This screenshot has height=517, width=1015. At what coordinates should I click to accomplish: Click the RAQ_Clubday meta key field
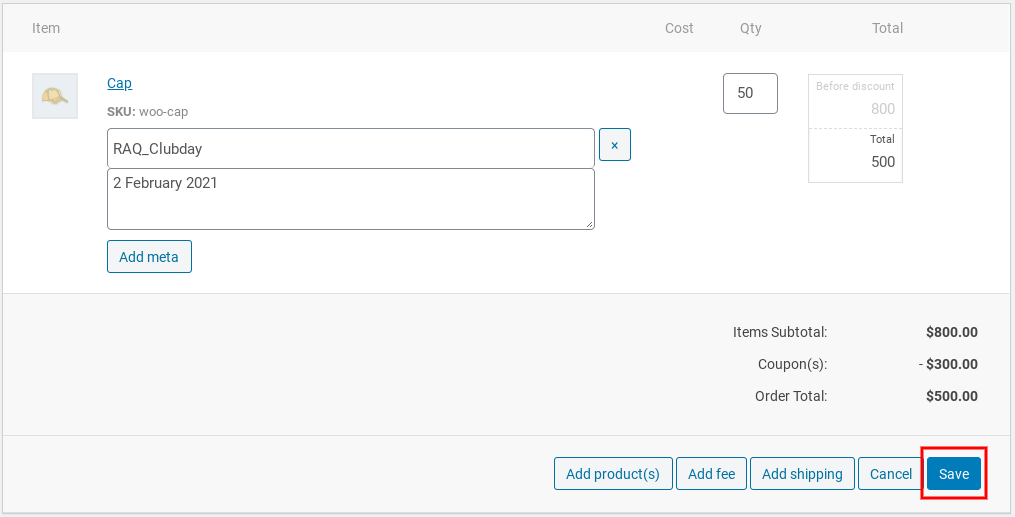350,148
